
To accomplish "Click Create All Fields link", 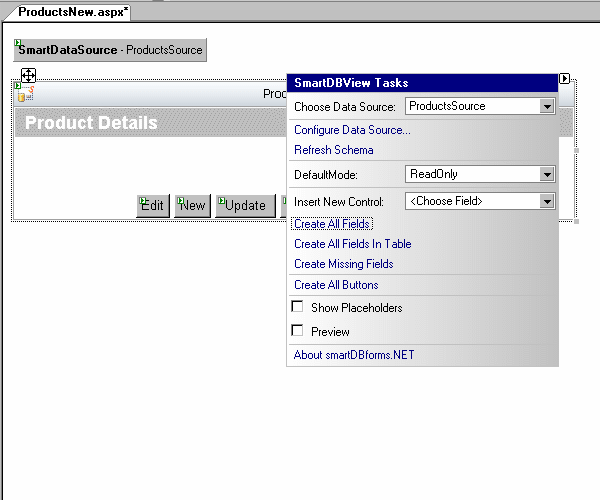I will [332, 224].
